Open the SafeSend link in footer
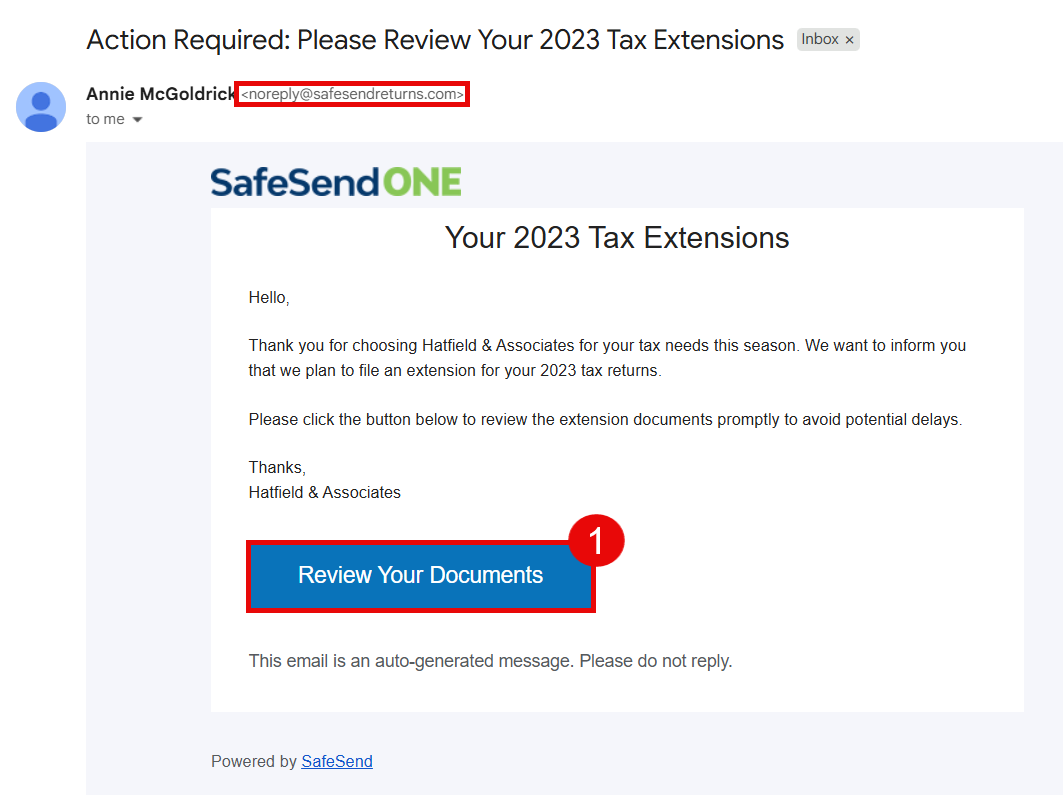1063x795 pixels. (x=337, y=762)
